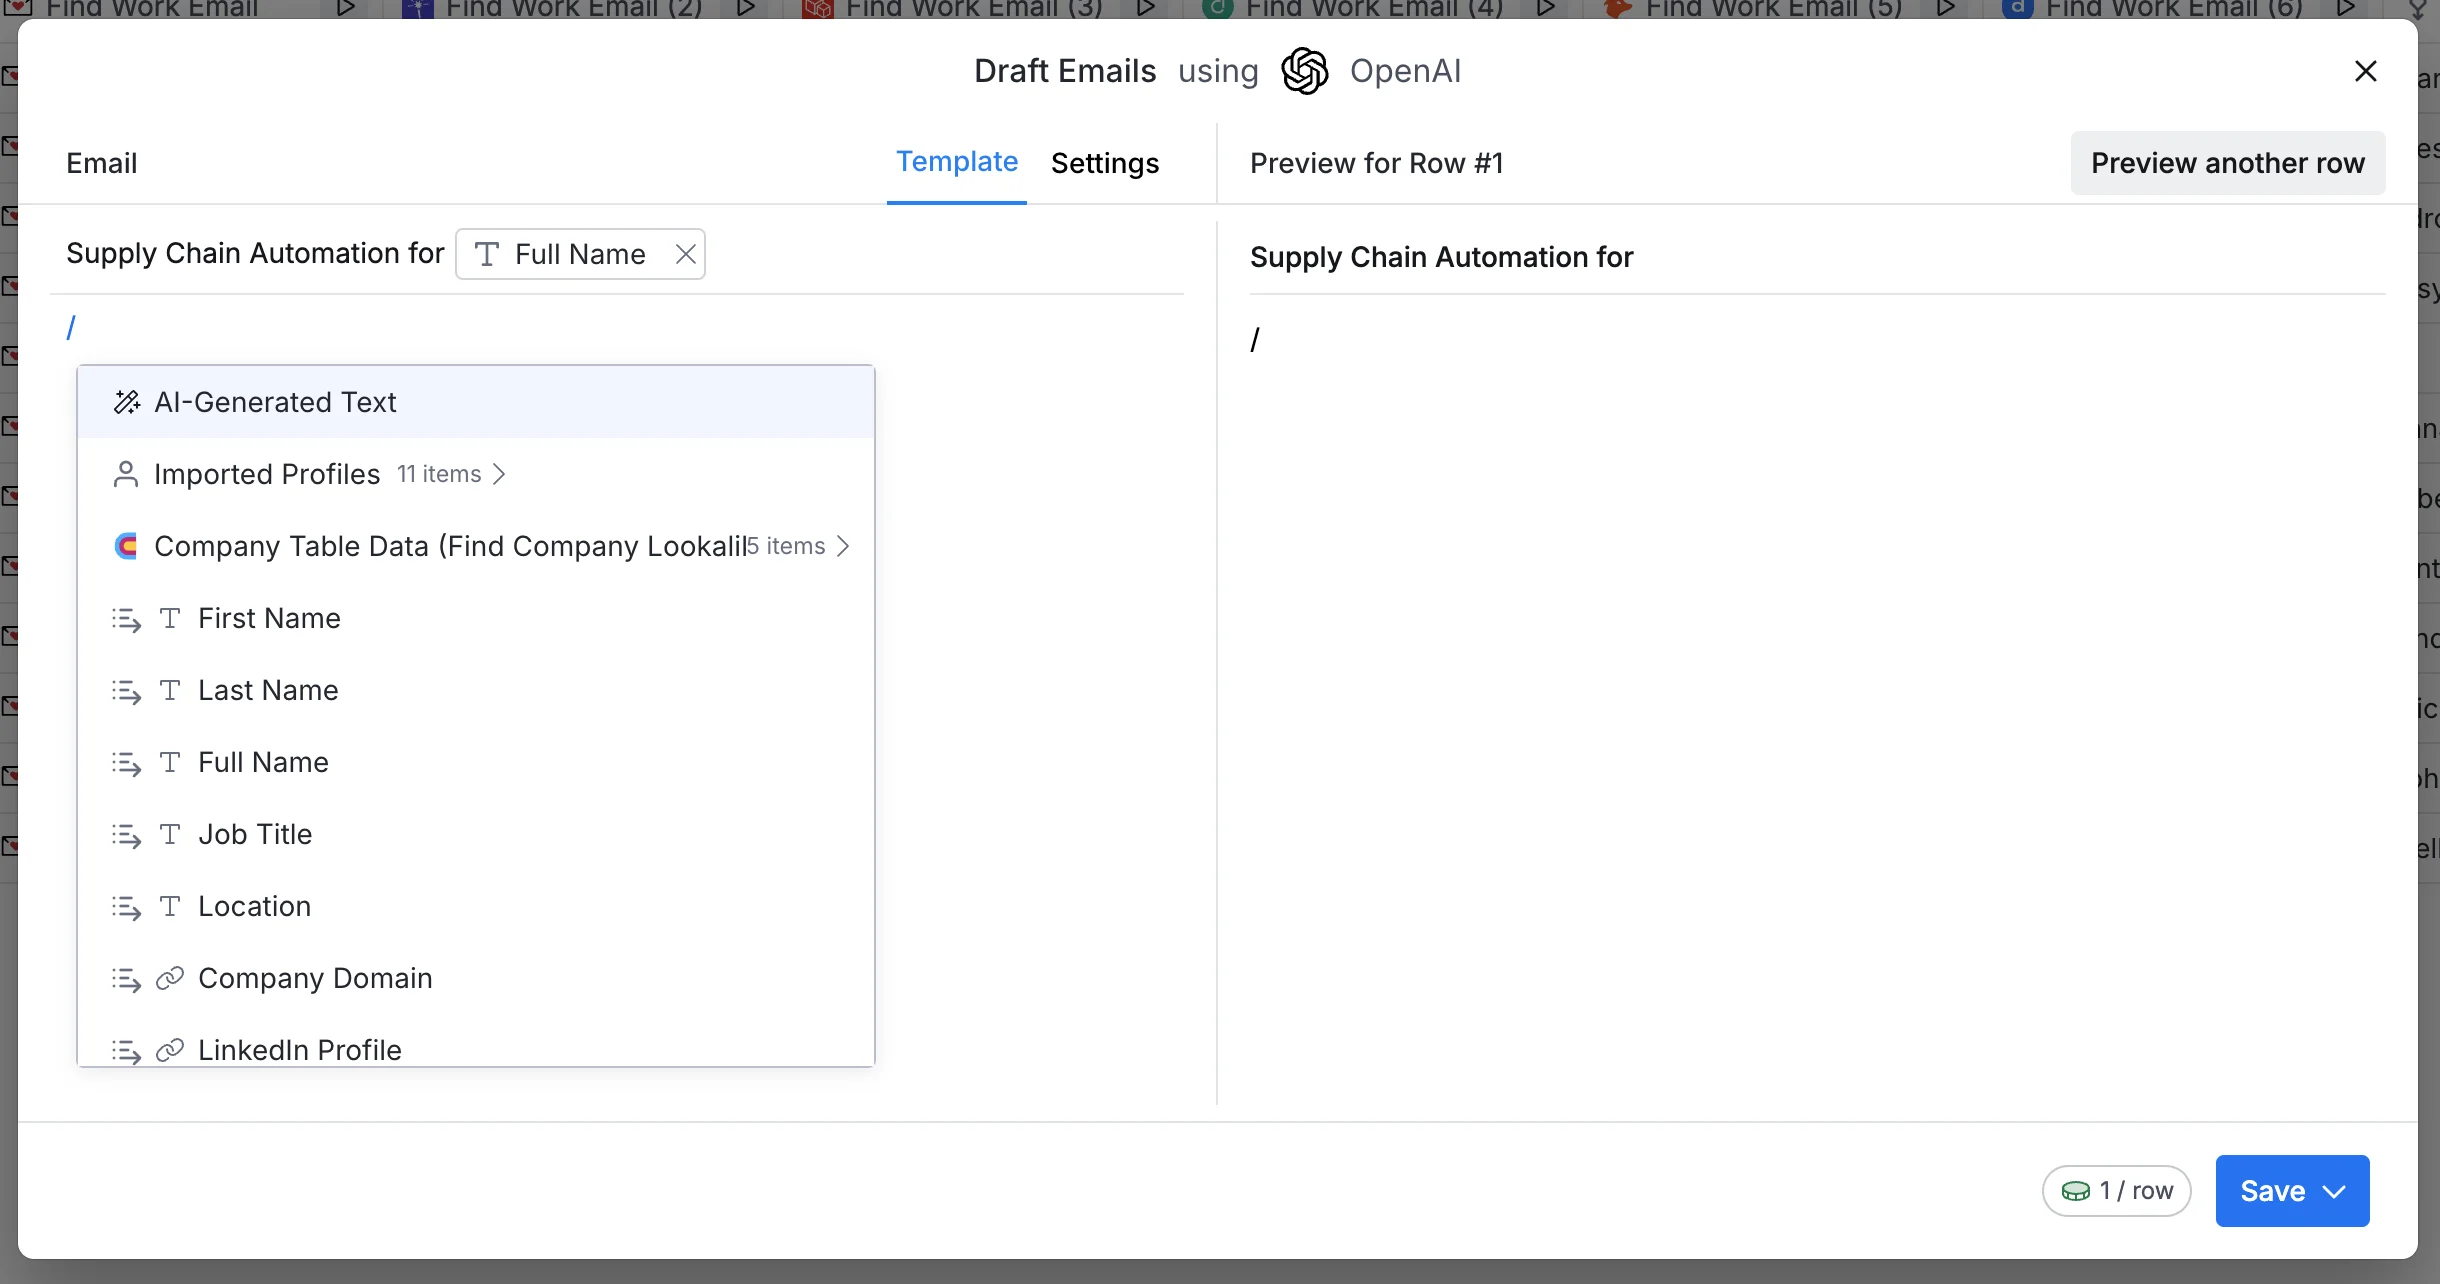Expand the Company Table Data 5 items chevron
This screenshot has width=2440, height=1284.
(x=843, y=546)
